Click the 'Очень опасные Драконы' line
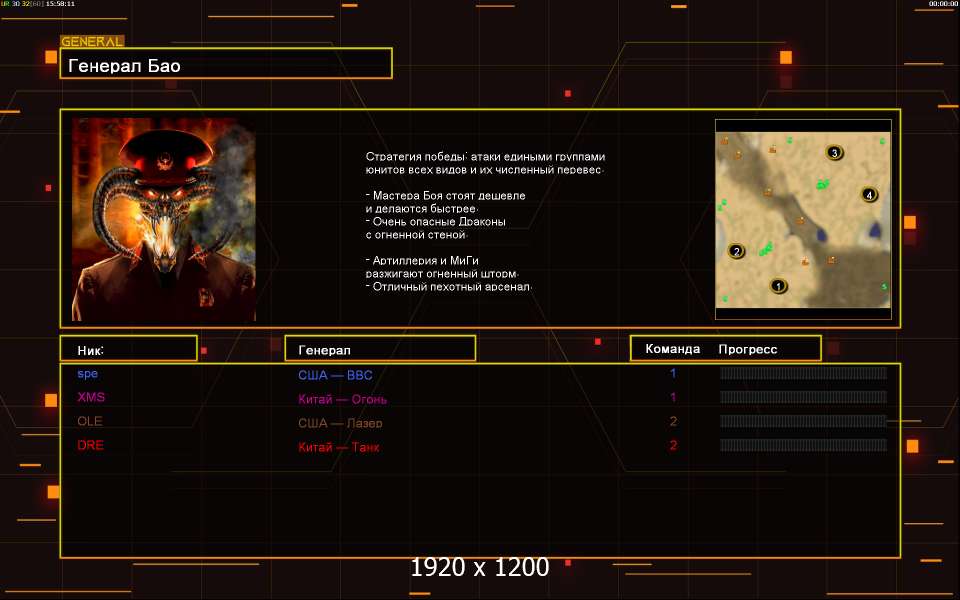Viewport: 960px width, 600px height. tap(436, 222)
